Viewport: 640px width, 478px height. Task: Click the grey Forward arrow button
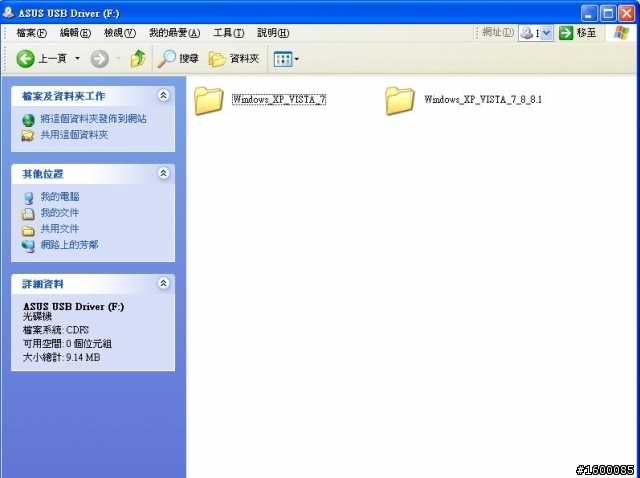pyautogui.click(x=100, y=59)
